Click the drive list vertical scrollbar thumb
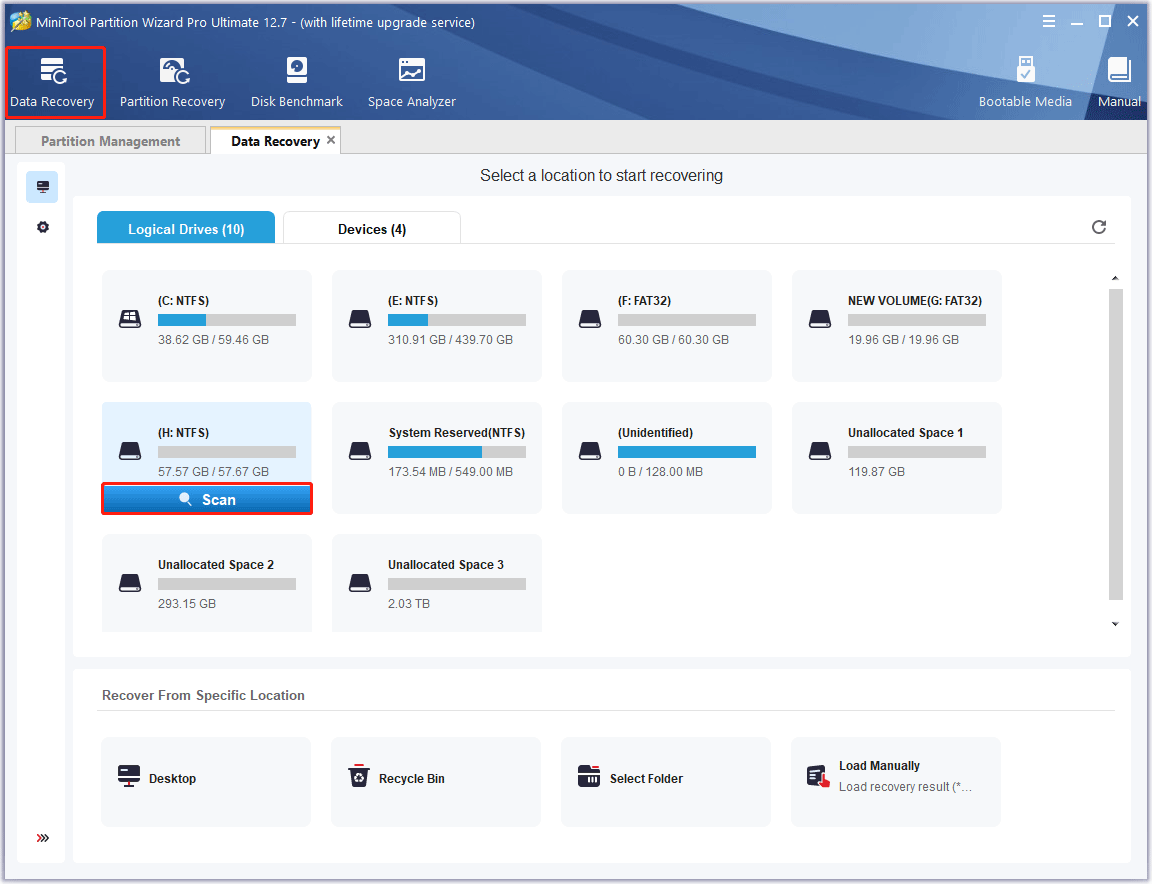The height and width of the screenshot is (884, 1152). 1115,444
